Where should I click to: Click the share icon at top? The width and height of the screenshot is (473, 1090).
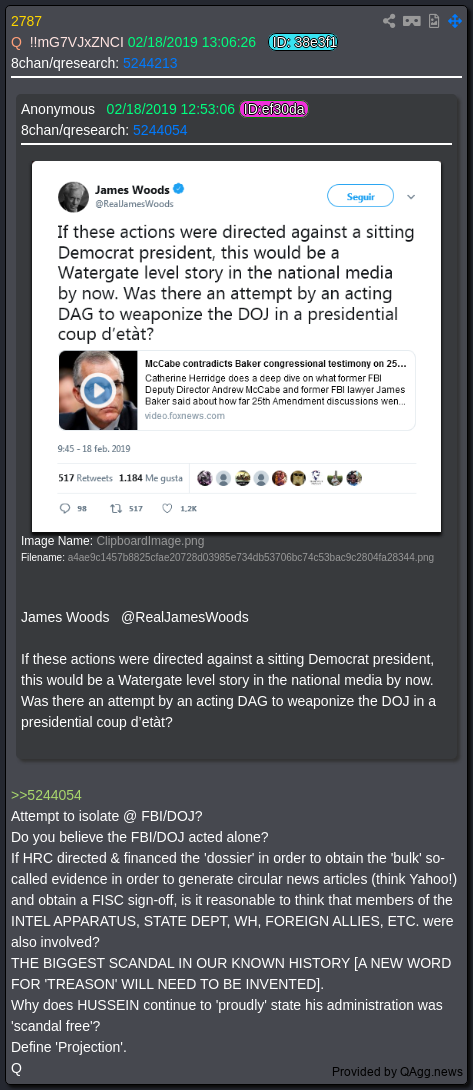pos(390,21)
